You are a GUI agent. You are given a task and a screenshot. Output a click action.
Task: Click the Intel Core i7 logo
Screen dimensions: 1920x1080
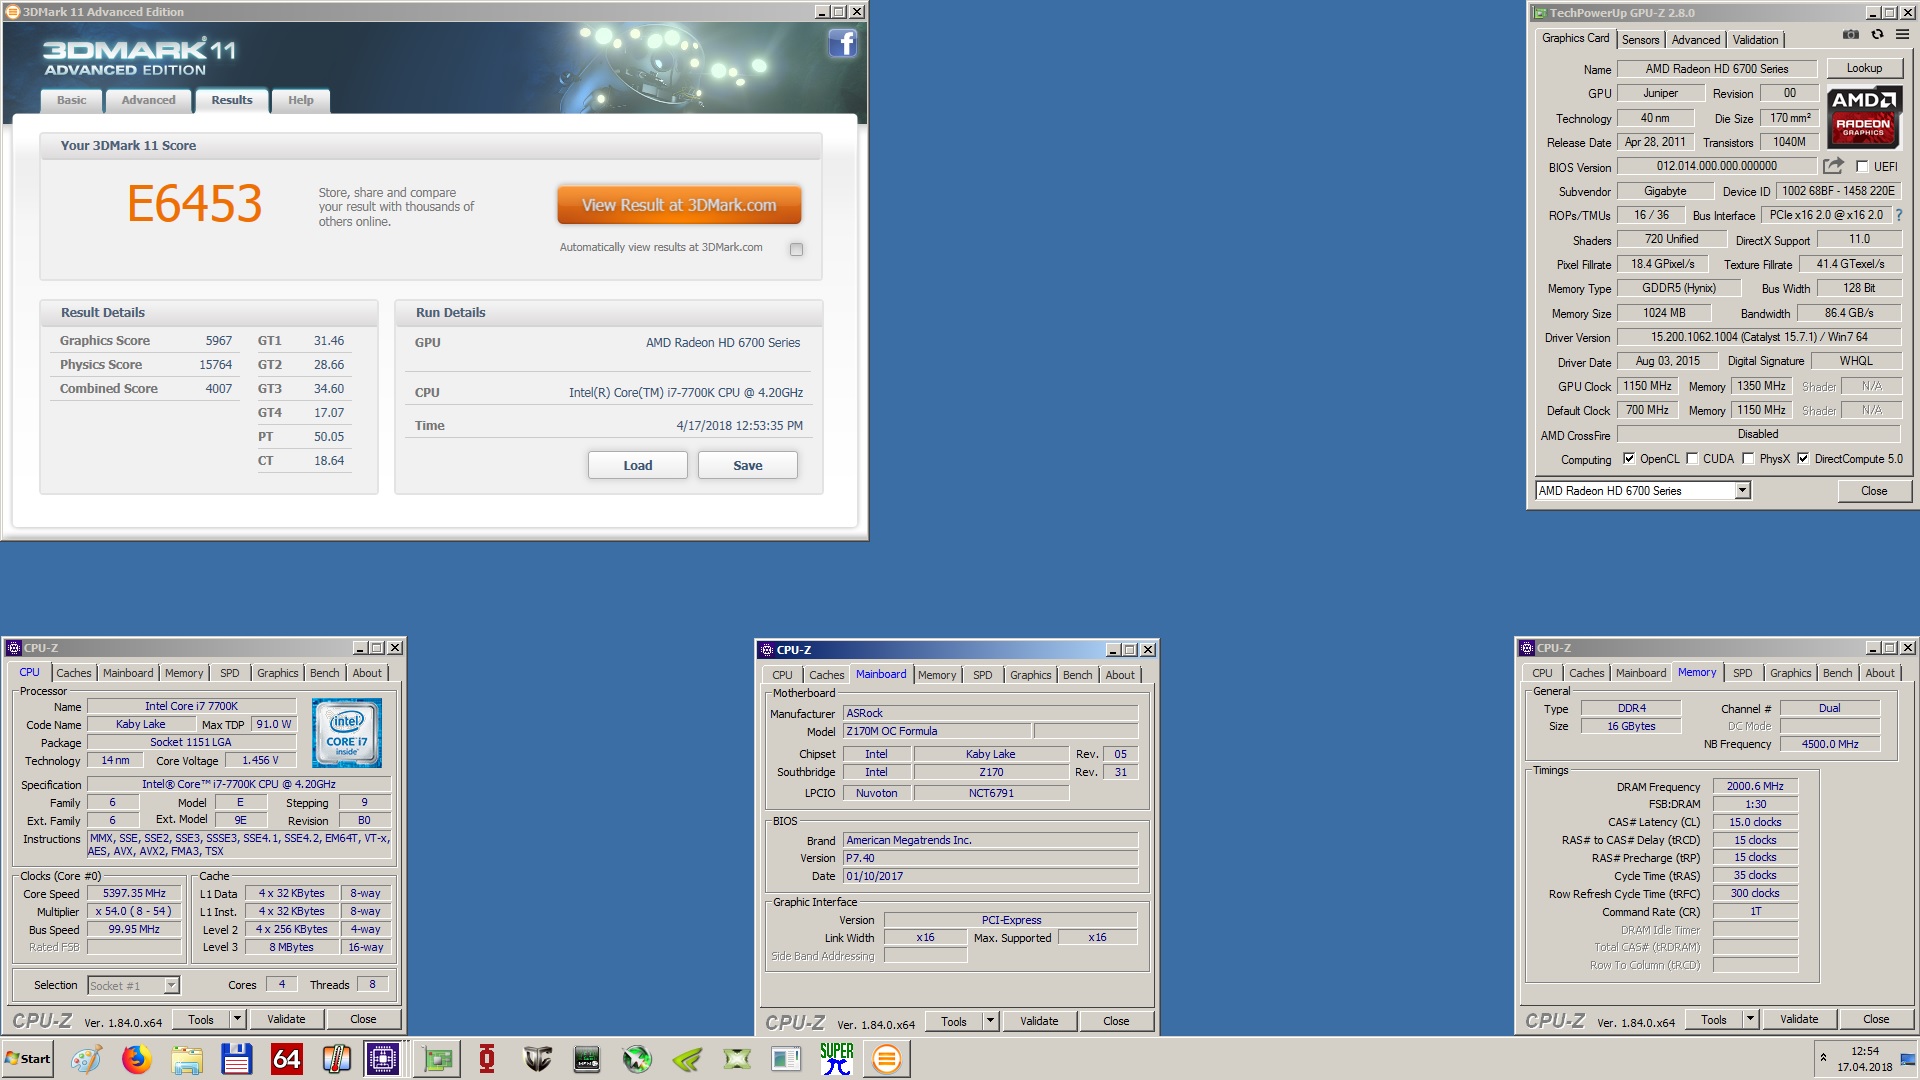pyautogui.click(x=346, y=733)
